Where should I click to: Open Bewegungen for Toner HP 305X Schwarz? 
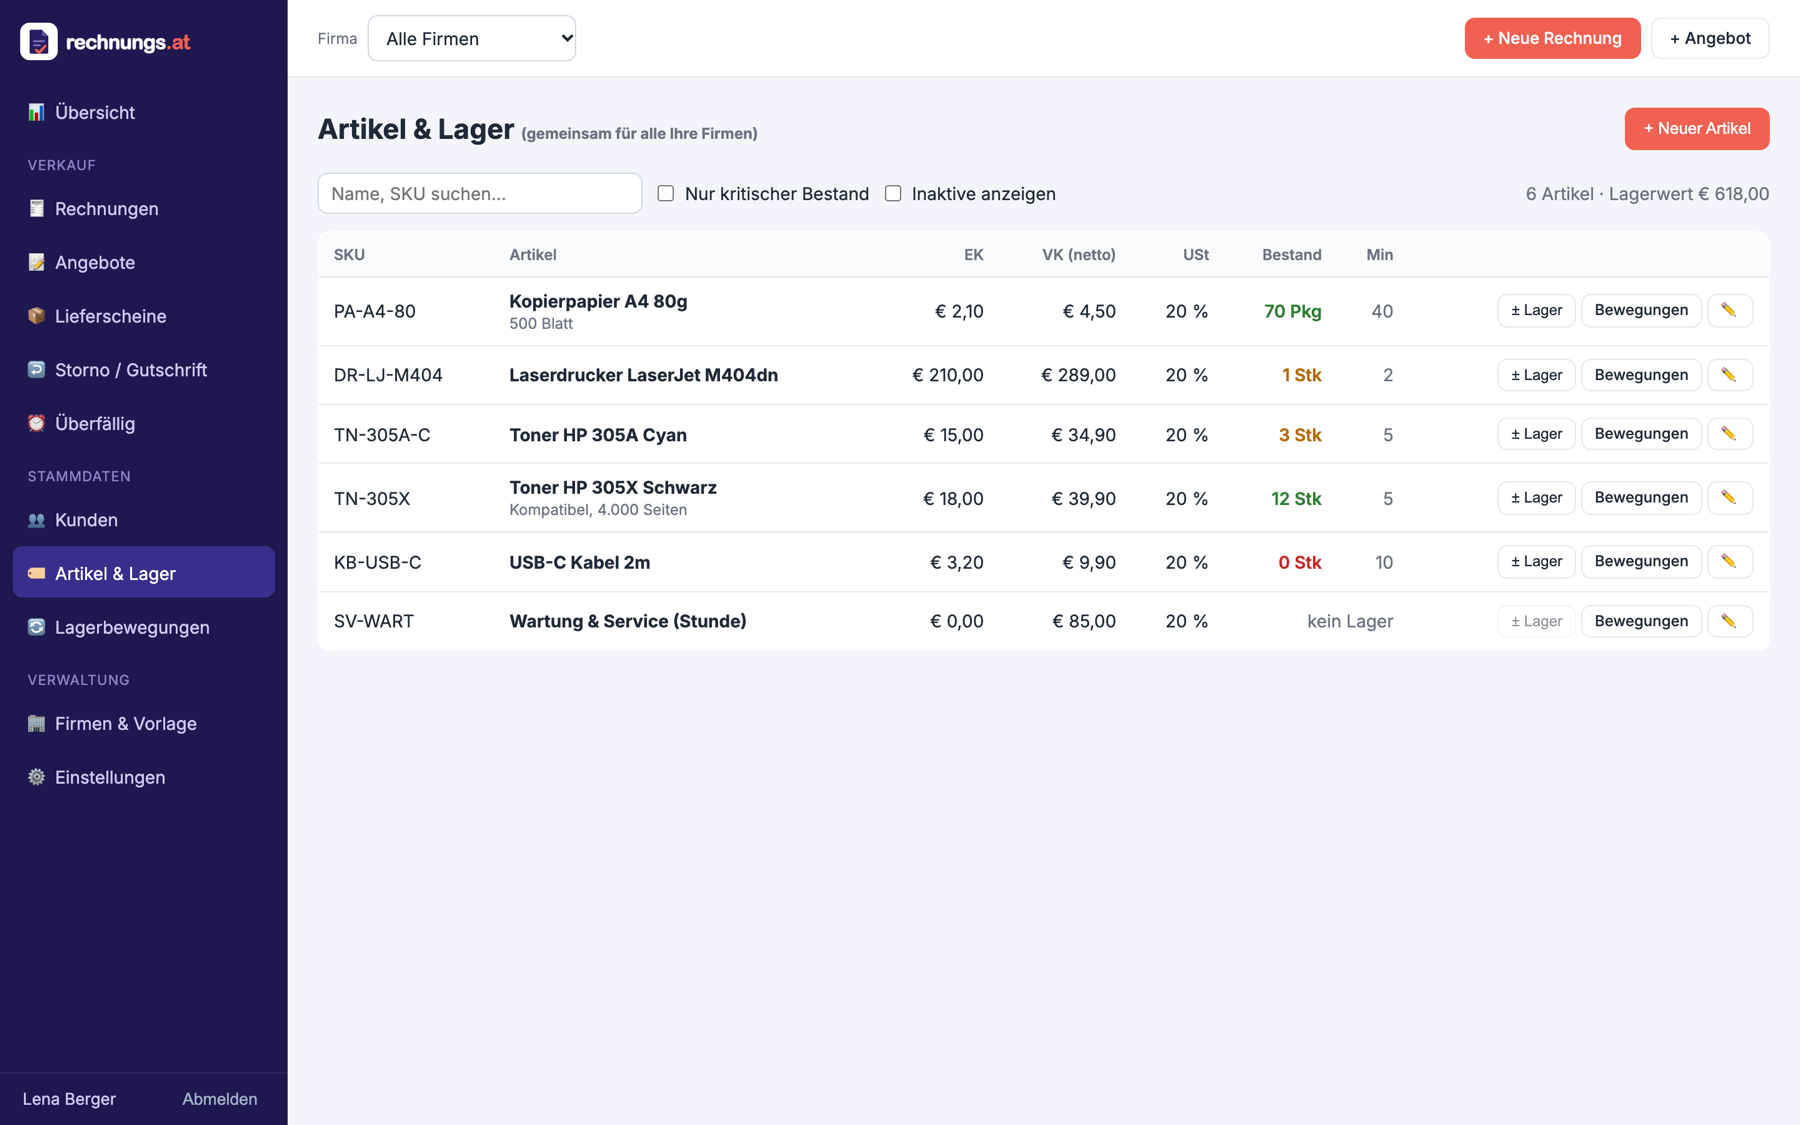pos(1641,498)
